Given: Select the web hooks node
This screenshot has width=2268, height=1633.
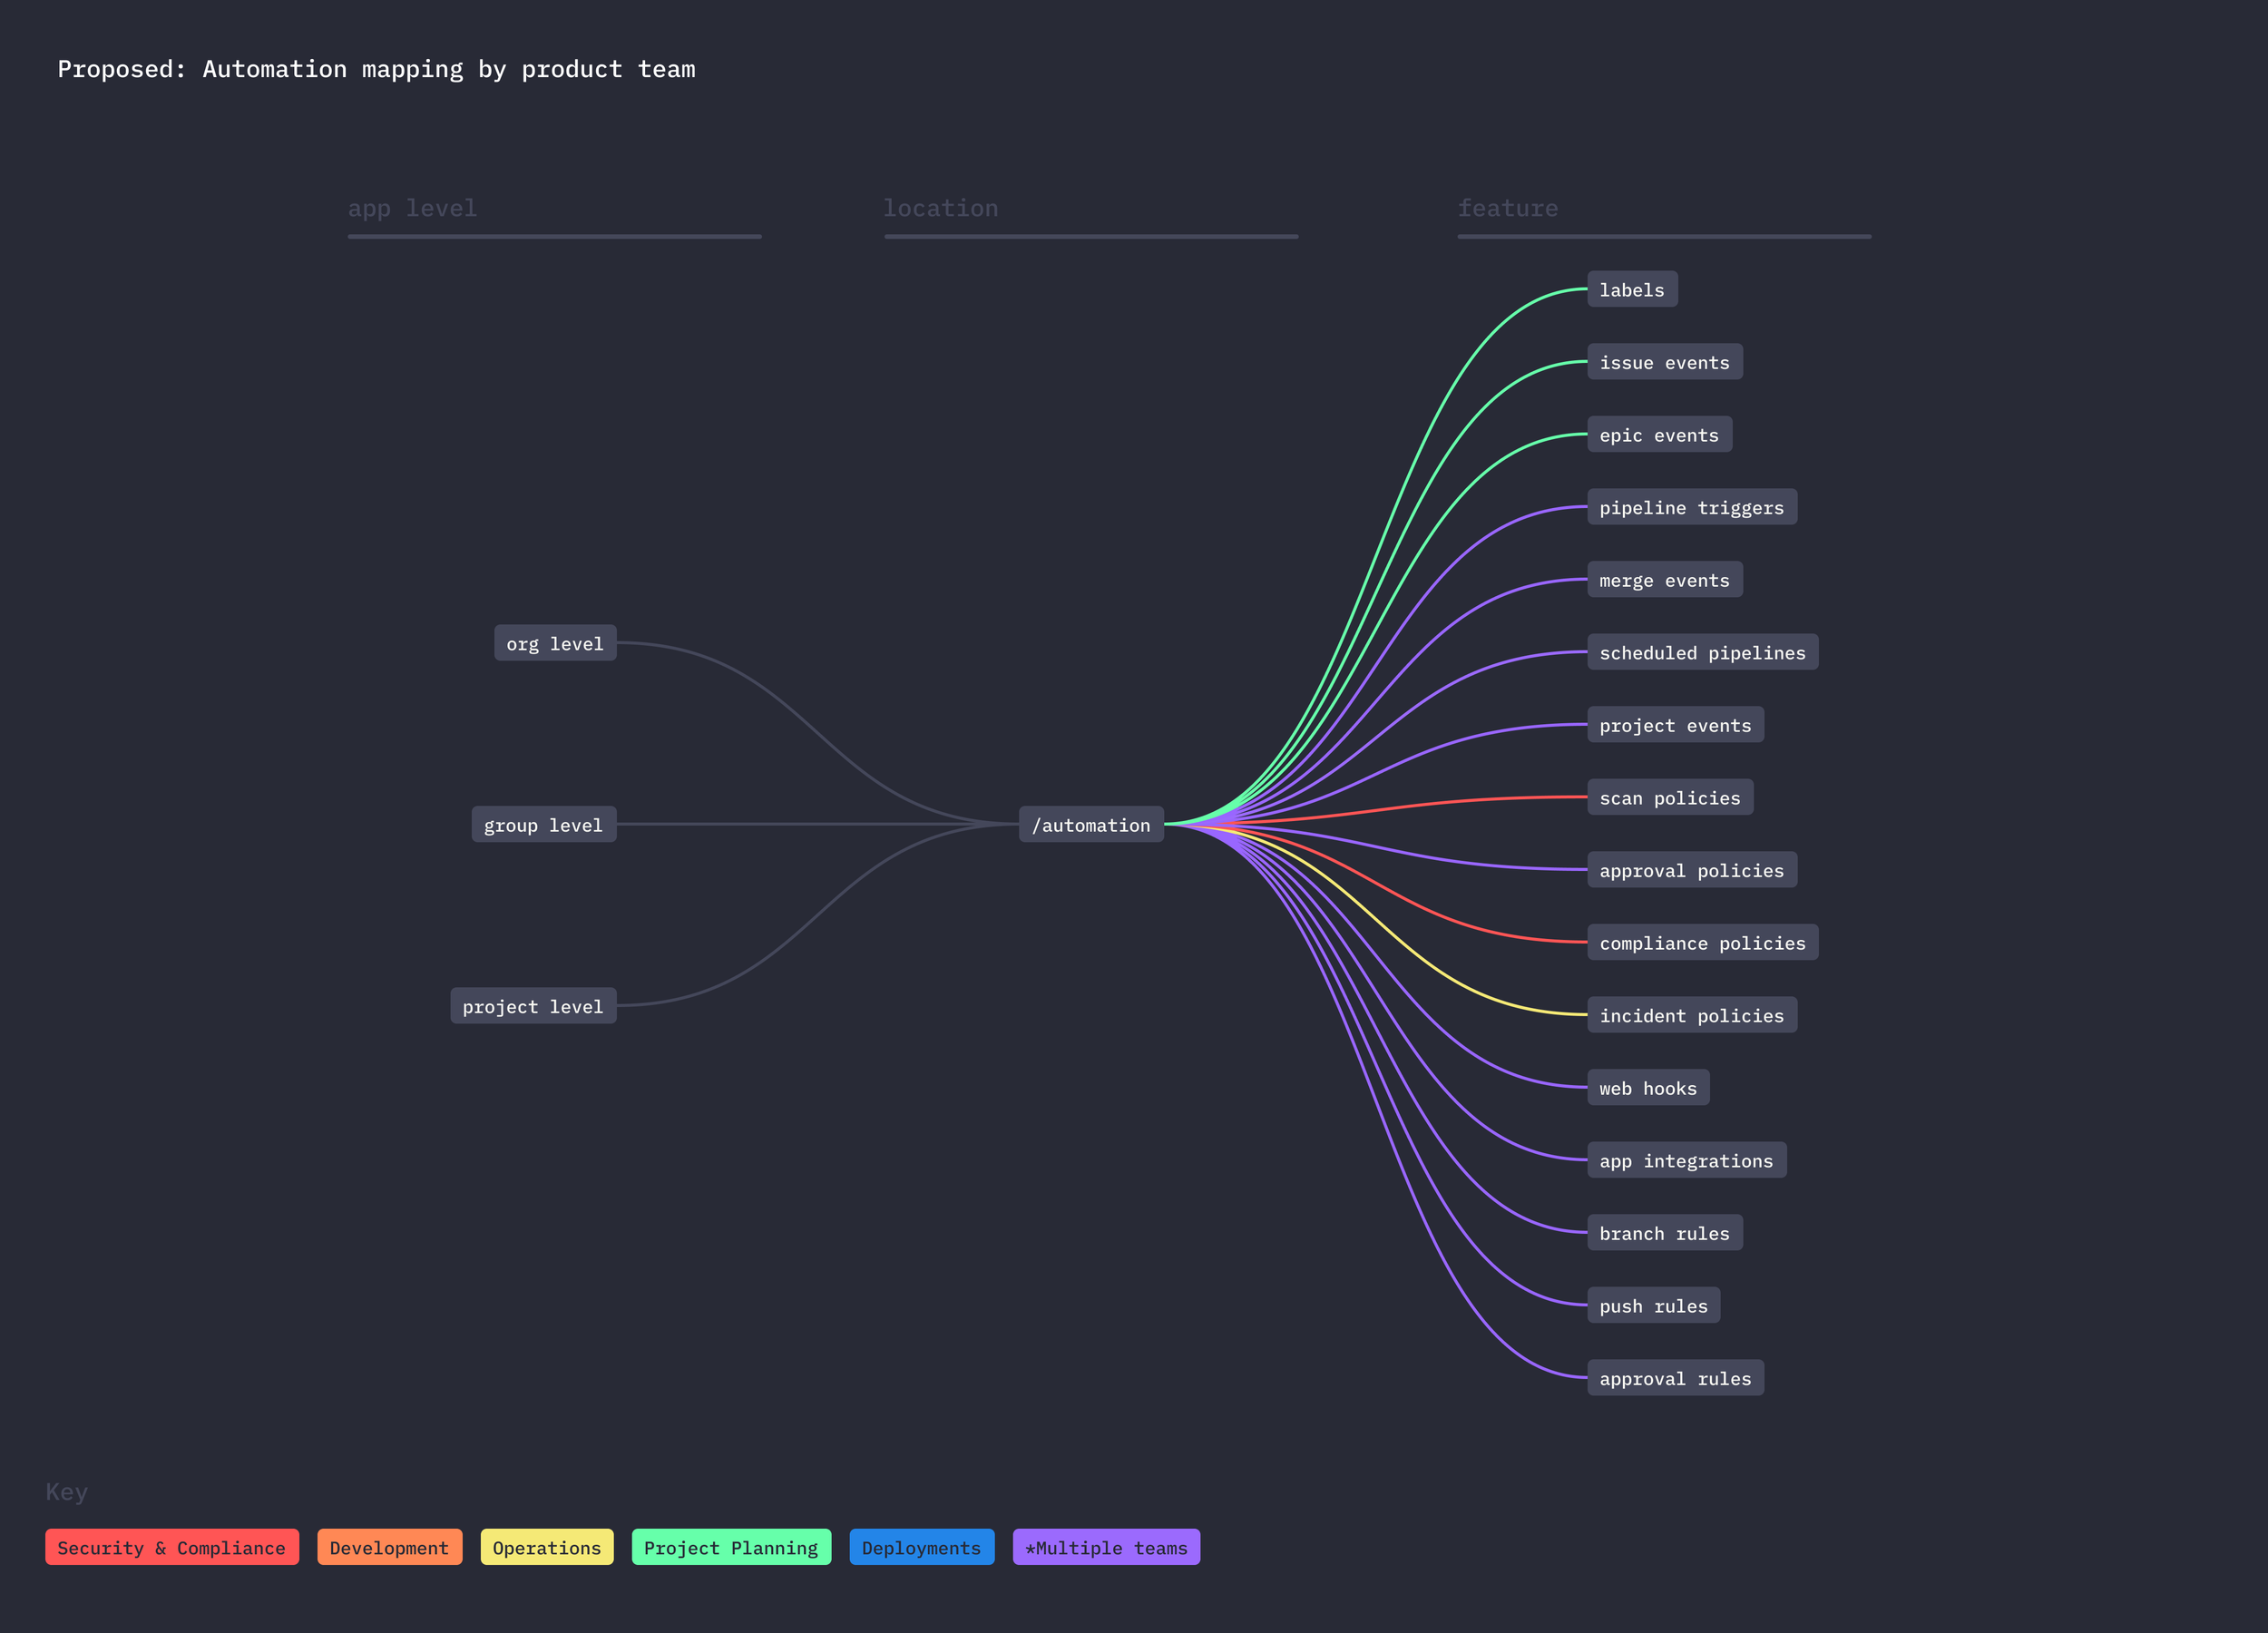Looking at the screenshot, I should 1648,1088.
